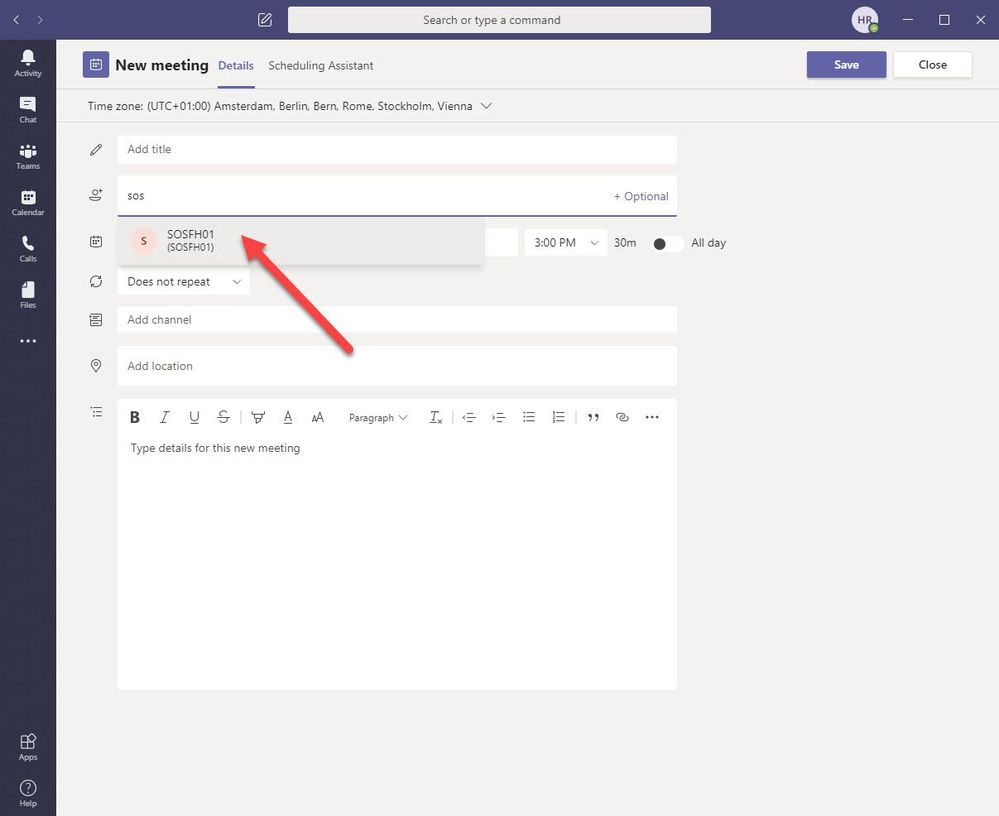999x816 pixels.
Task: Open the Chat section
Action: pyautogui.click(x=28, y=110)
